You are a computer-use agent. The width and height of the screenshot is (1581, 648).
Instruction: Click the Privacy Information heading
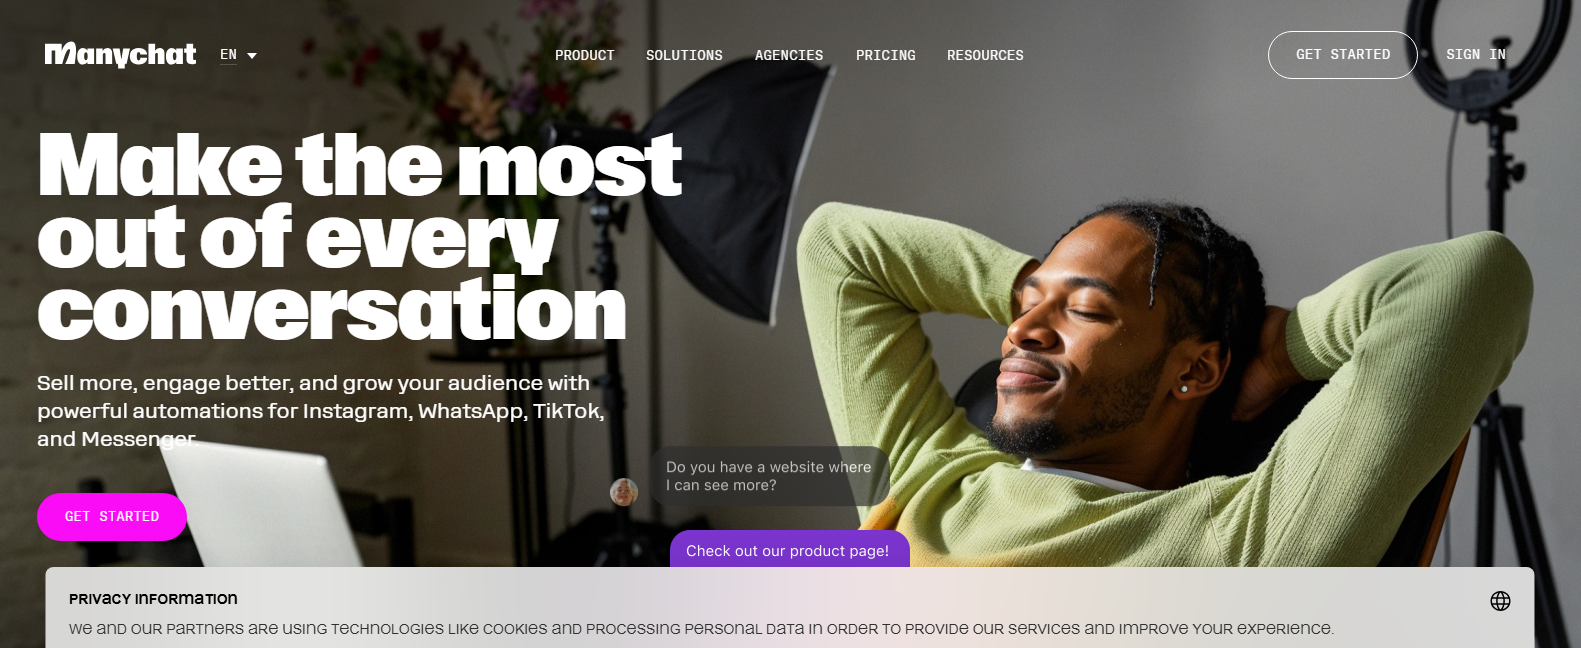pyautogui.click(x=153, y=599)
